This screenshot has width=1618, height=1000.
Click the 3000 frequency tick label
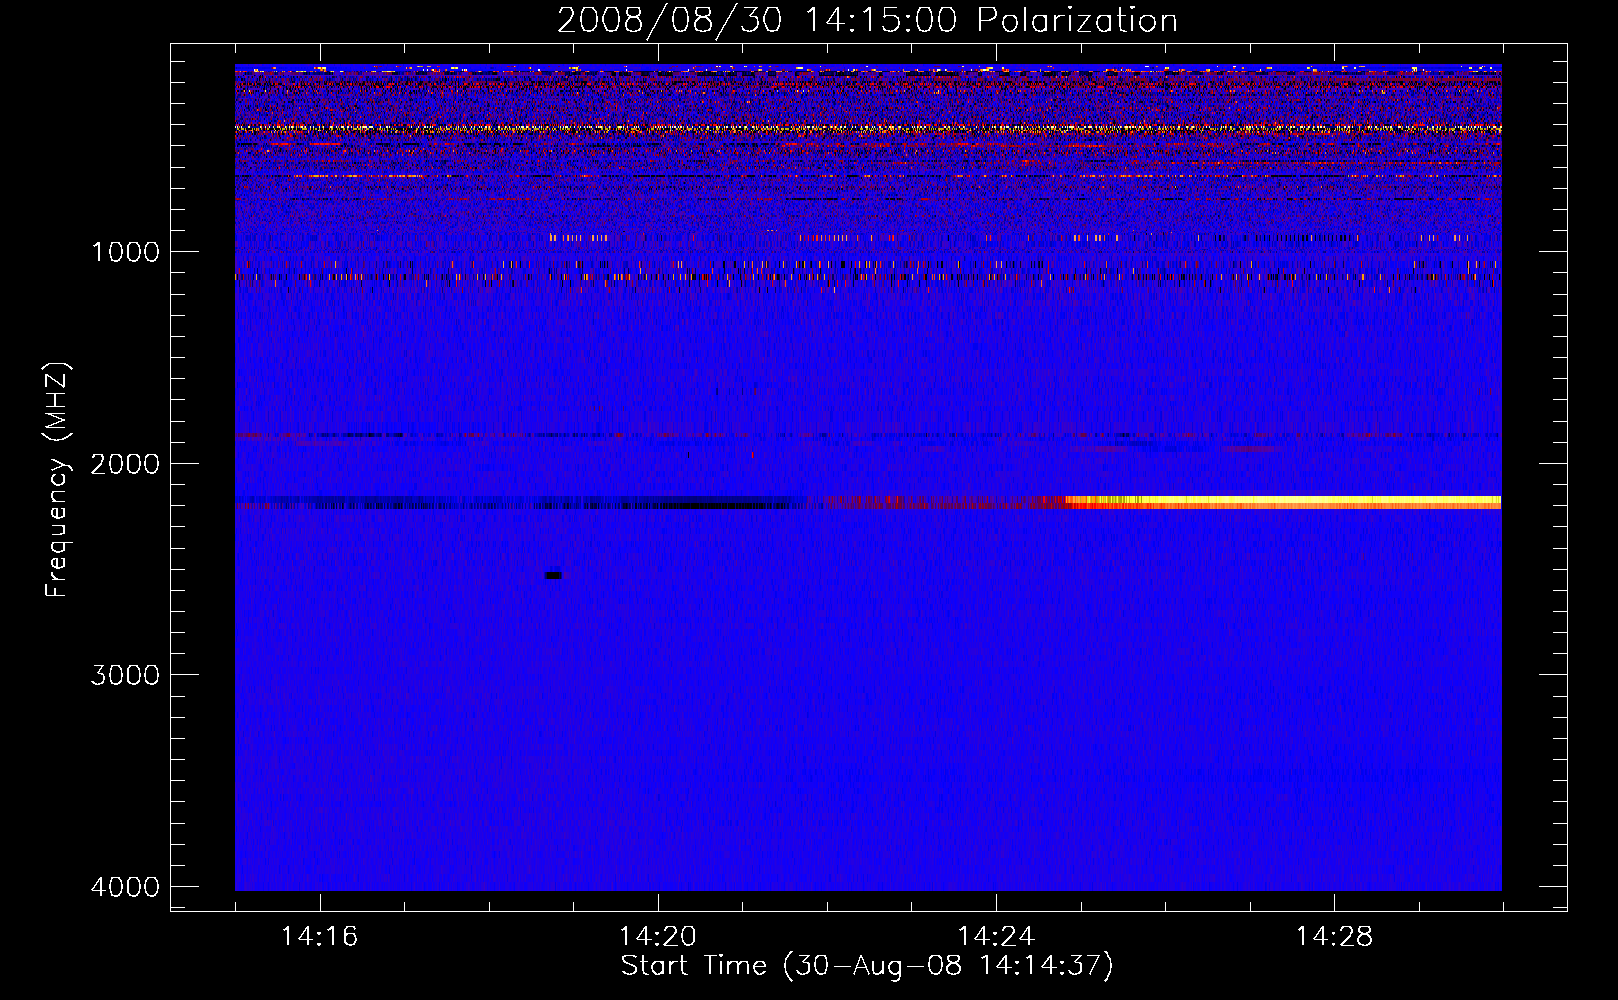[125, 675]
